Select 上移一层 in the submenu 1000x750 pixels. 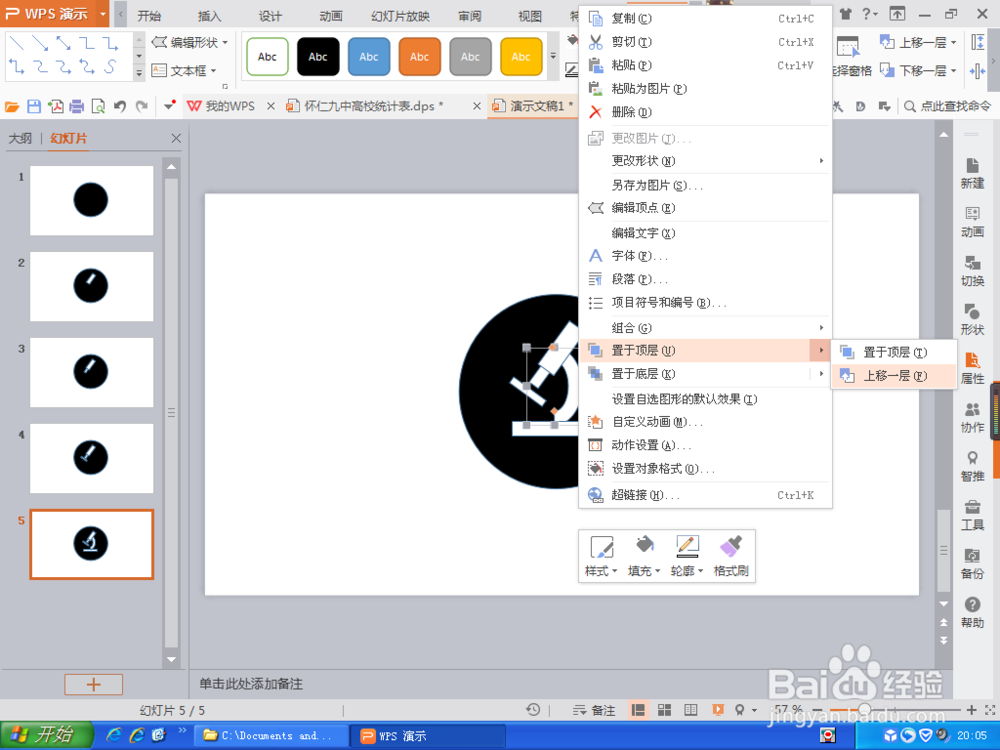point(894,376)
